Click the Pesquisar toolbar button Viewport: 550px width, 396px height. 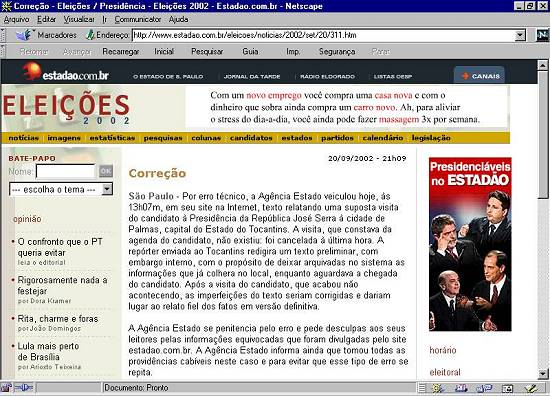pos(207,52)
